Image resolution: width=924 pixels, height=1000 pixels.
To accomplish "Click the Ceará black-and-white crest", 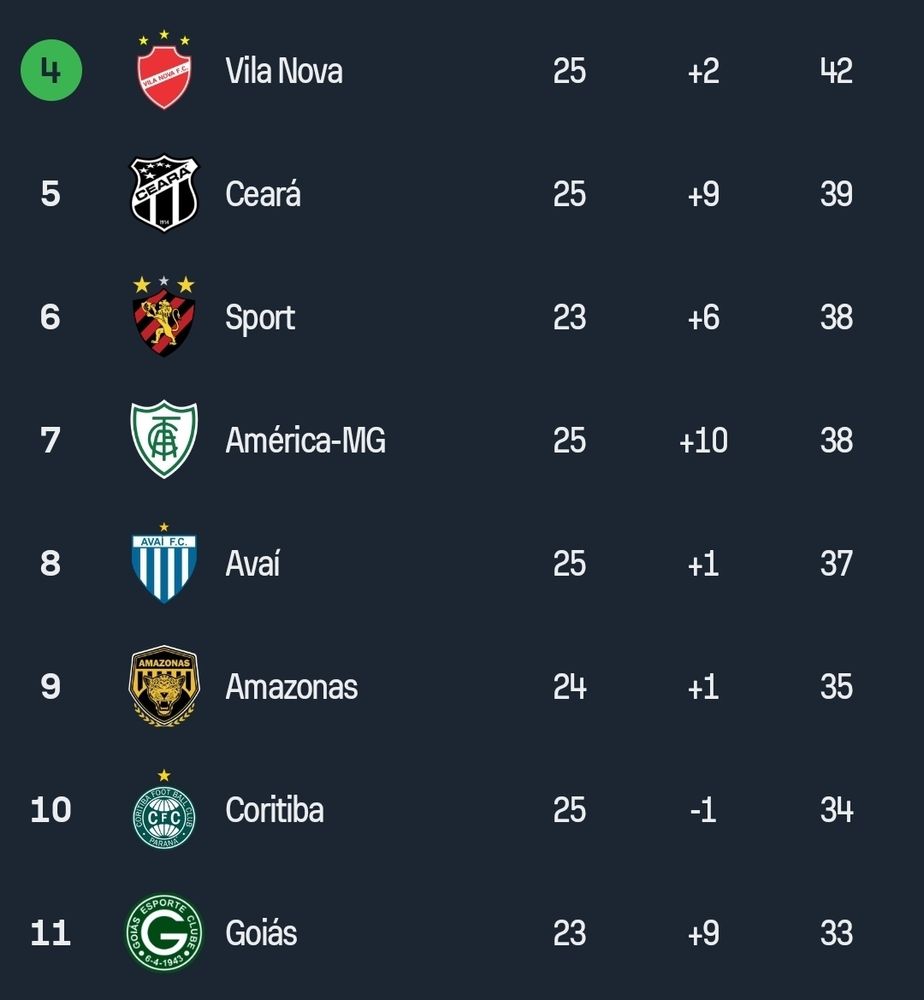I will (164, 193).
